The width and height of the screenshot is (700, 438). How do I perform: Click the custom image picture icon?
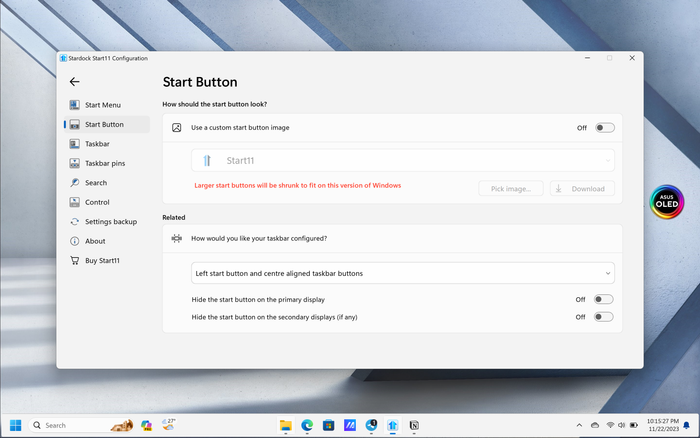pos(177,128)
